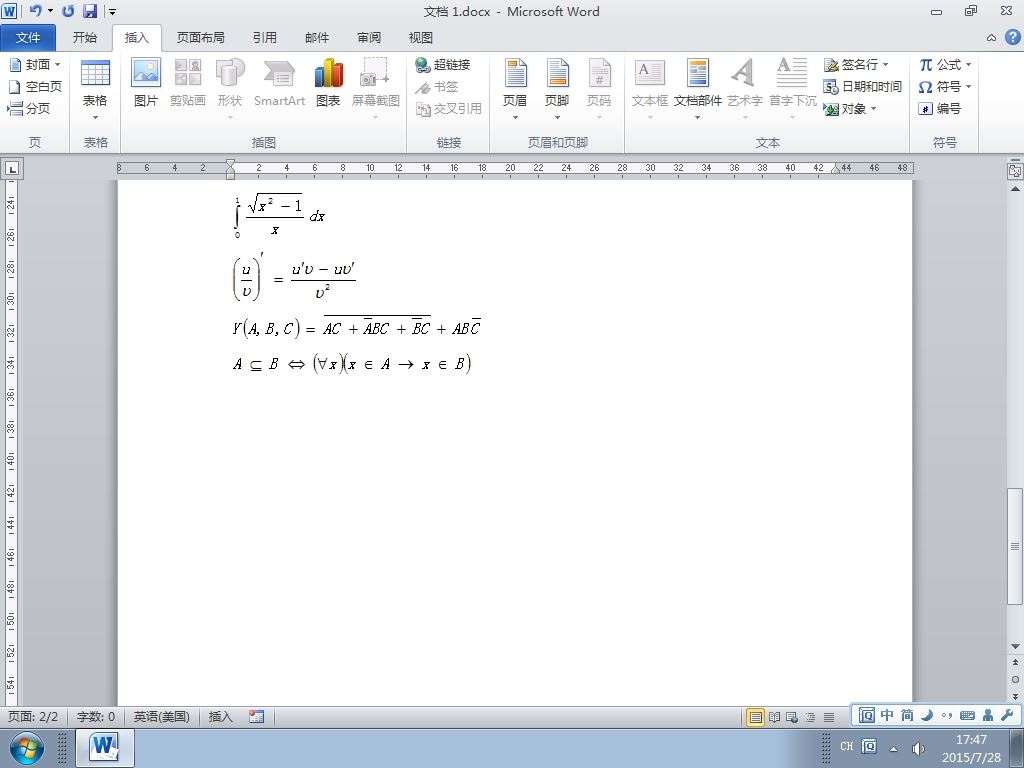This screenshot has height=768, width=1024.
Task: Take a screenshot clip (屏幕截图)
Action: click(x=375, y=89)
